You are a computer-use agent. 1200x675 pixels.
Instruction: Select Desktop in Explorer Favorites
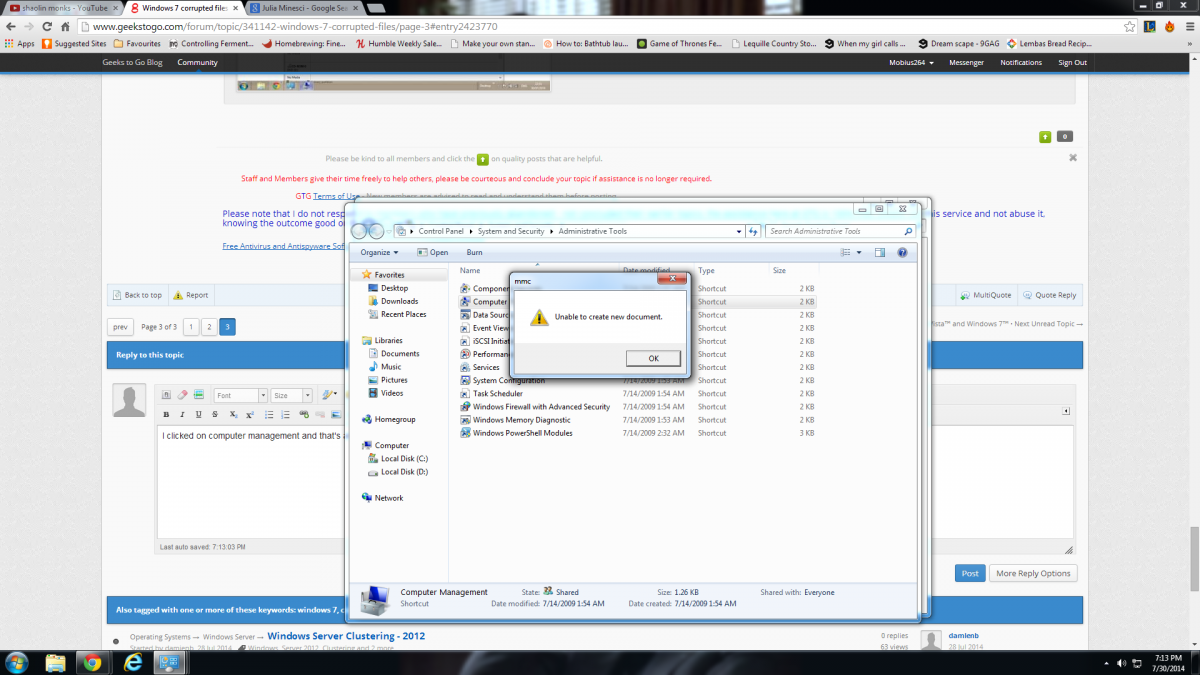click(386, 288)
